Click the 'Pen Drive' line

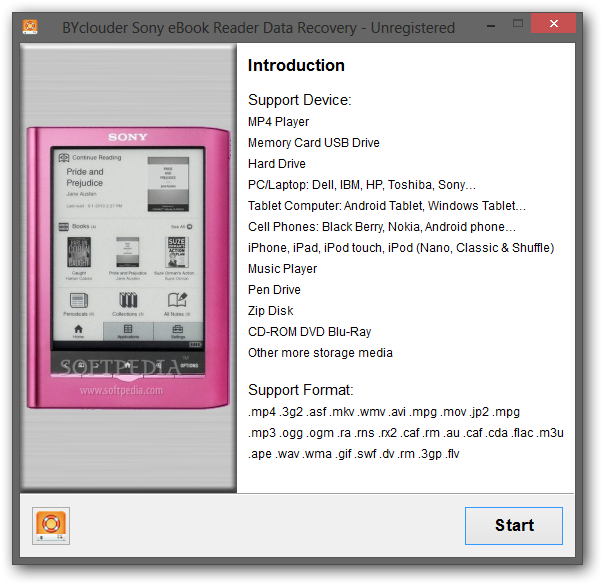point(274,290)
